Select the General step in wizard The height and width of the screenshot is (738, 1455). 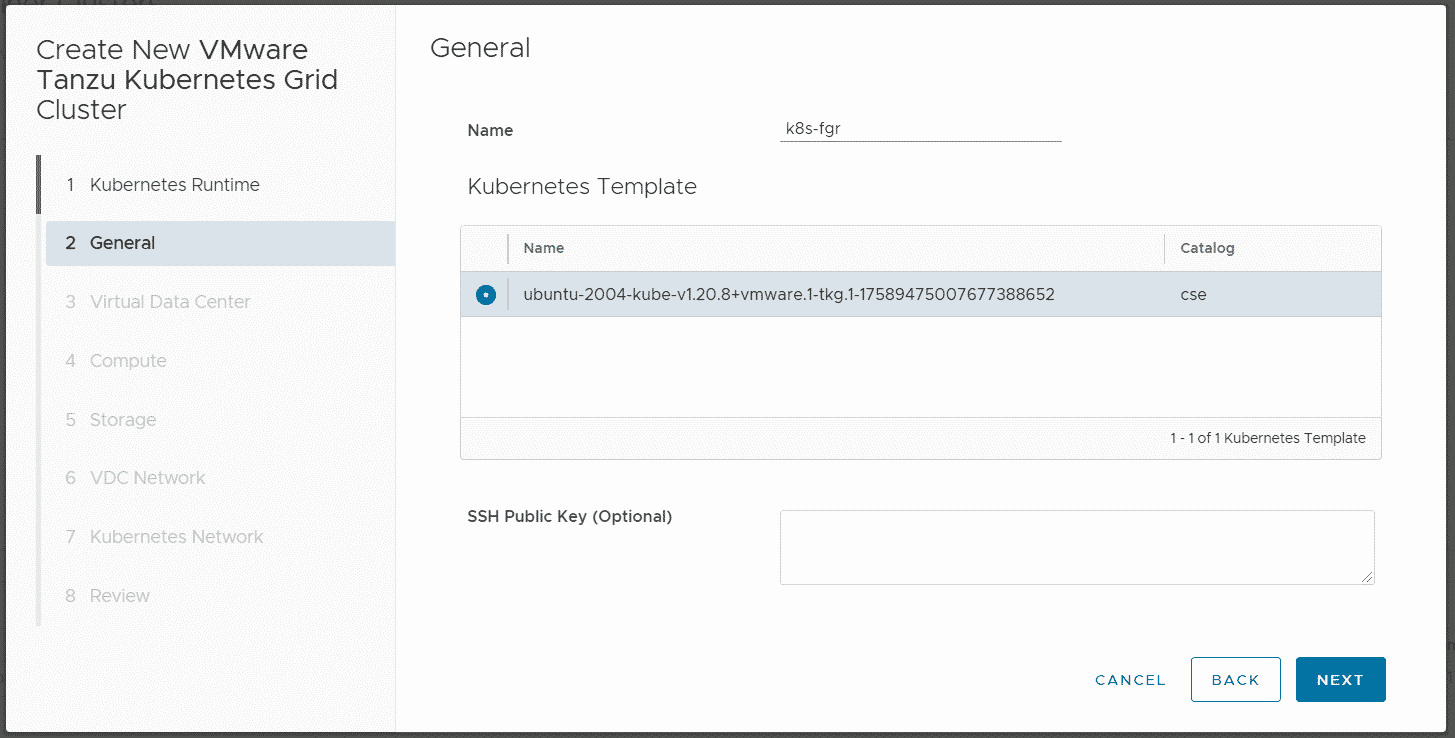point(220,243)
